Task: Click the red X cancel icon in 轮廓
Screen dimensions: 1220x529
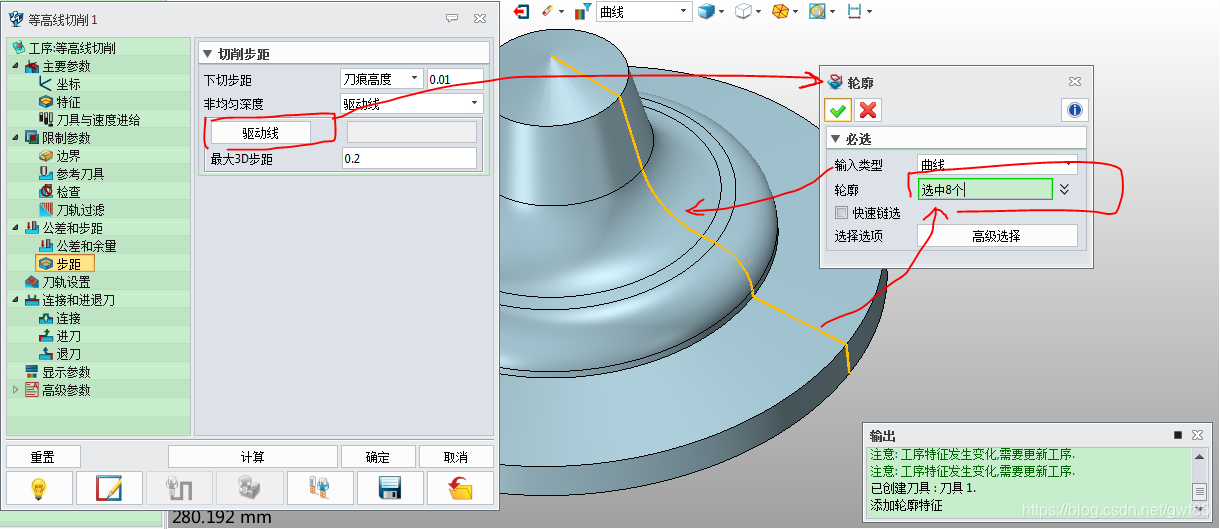Action: [x=867, y=110]
